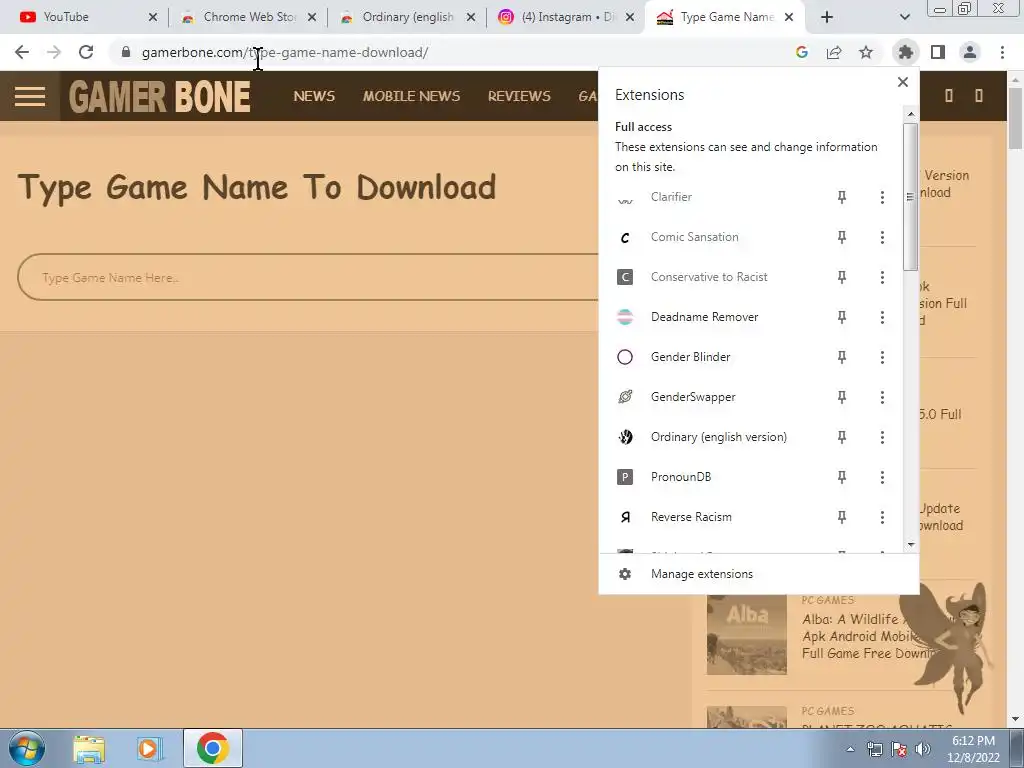Viewport: 1024px width, 768px height.
Task: Open more options for Ordinary (english version)
Action: click(882, 437)
